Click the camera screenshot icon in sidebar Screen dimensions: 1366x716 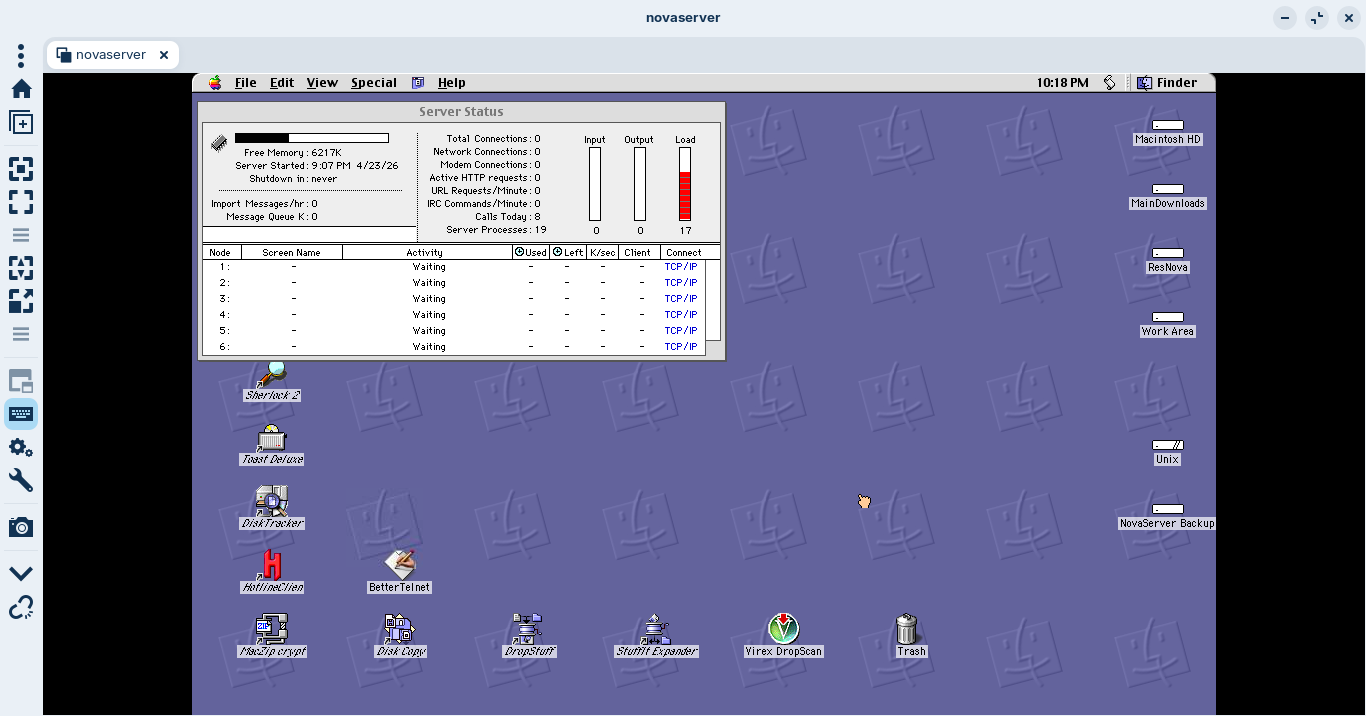(21, 527)
